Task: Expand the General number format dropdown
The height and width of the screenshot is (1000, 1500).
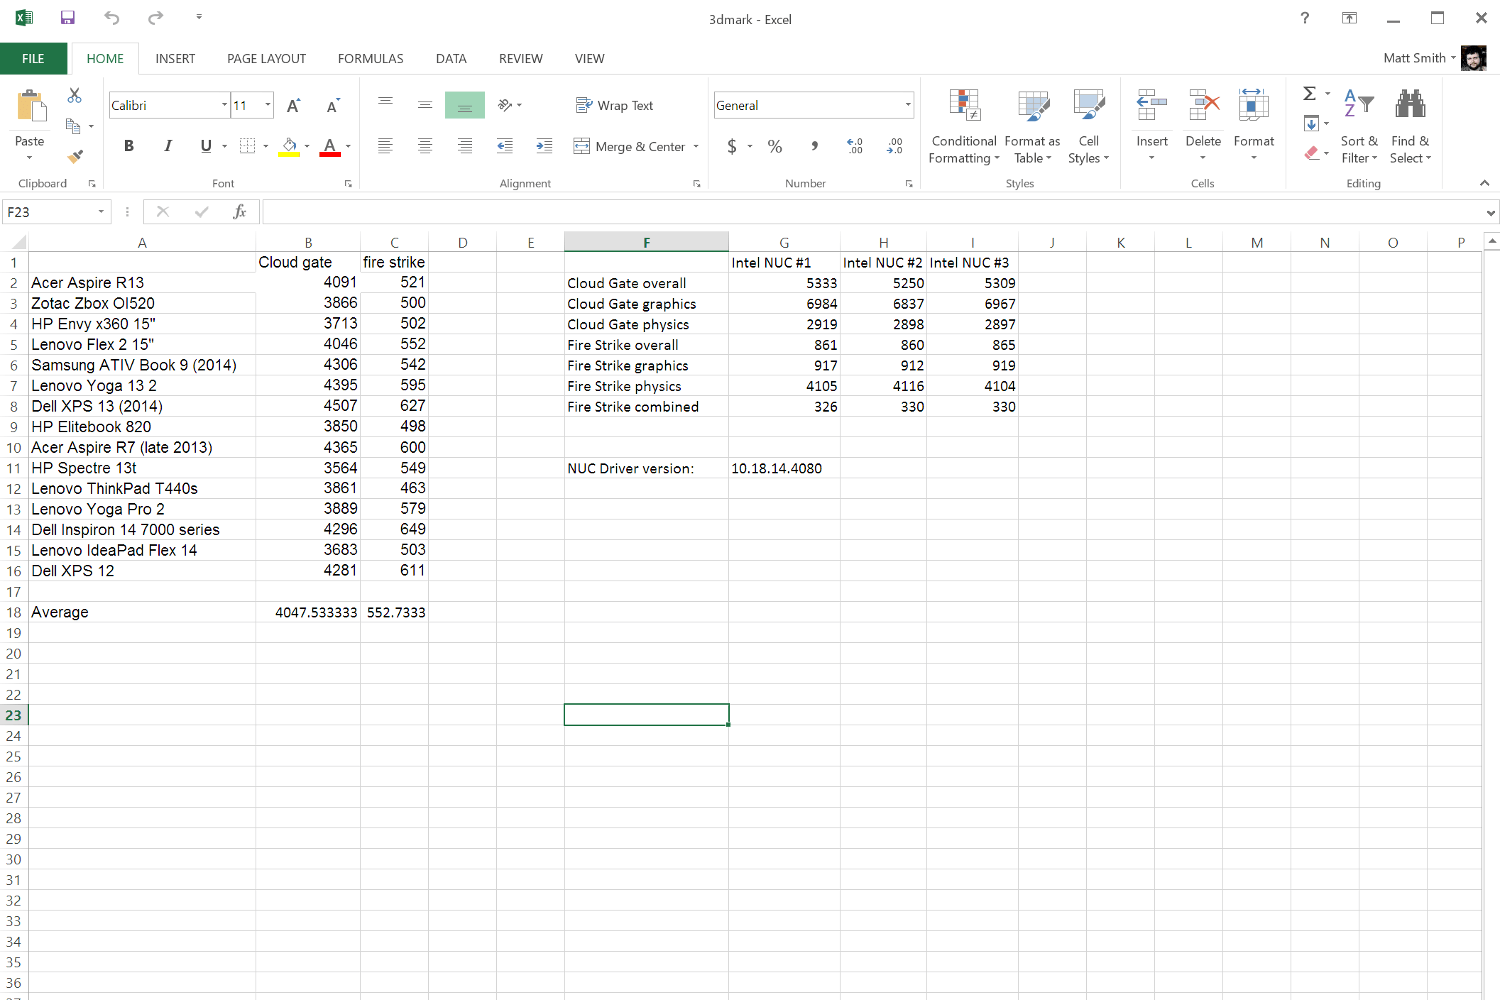Action: [908, 105]
